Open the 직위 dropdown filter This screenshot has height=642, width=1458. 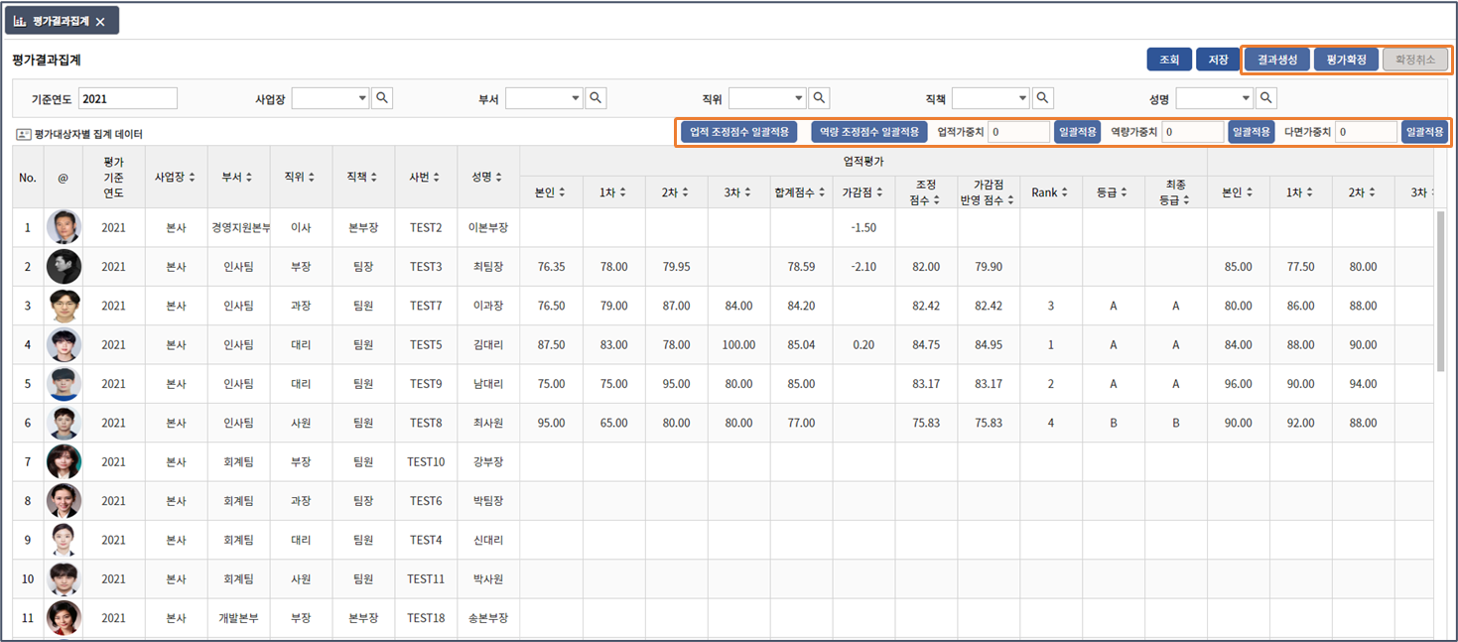767,98
